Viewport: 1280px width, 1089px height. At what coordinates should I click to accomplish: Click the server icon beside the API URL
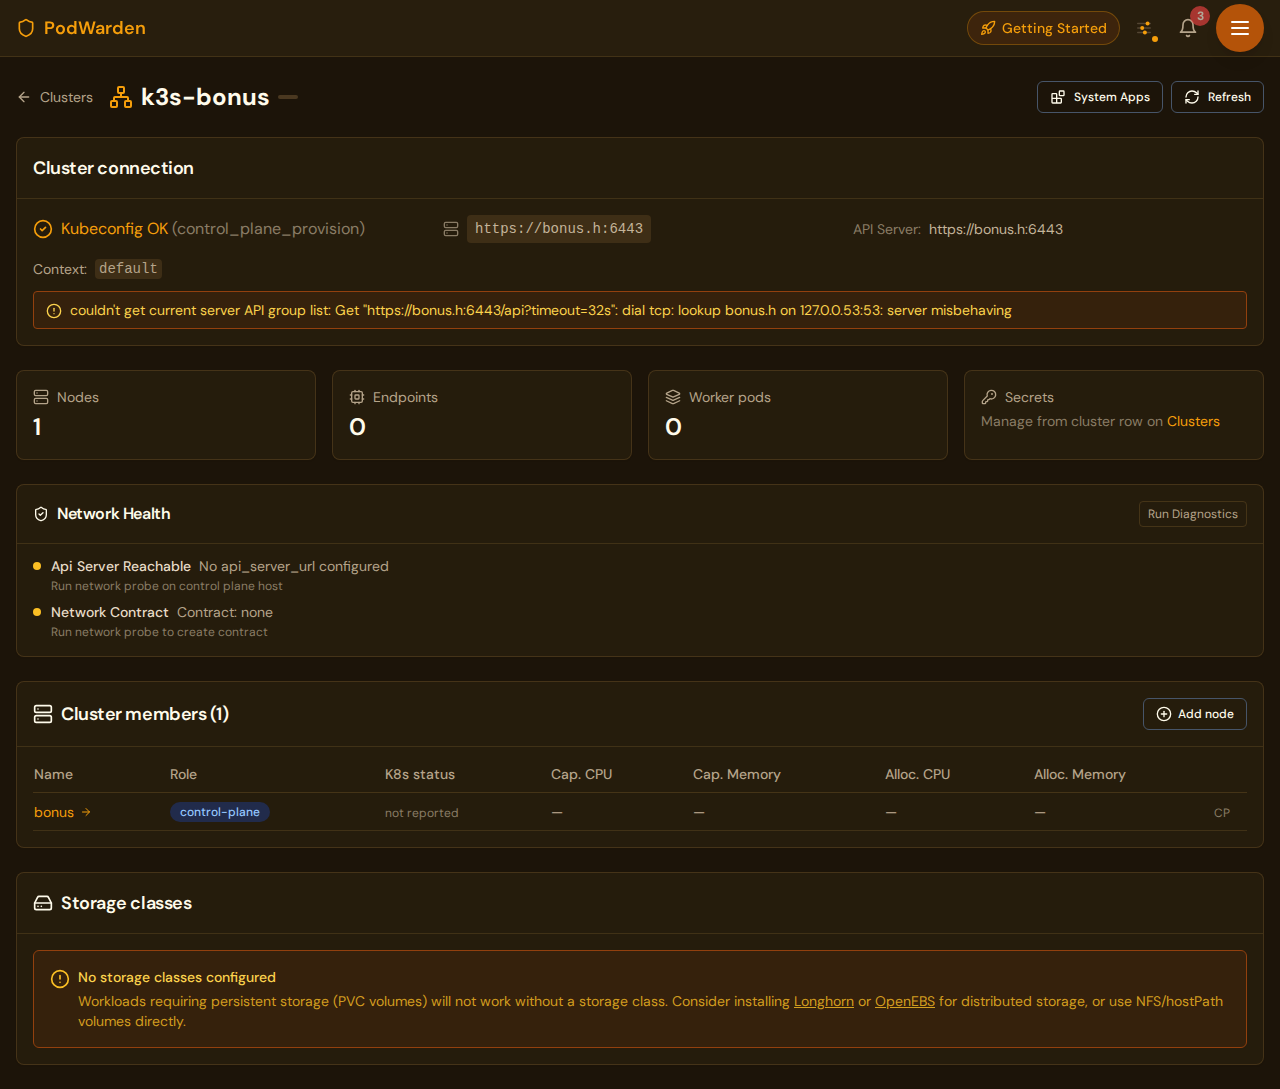(x=451, y=229)
